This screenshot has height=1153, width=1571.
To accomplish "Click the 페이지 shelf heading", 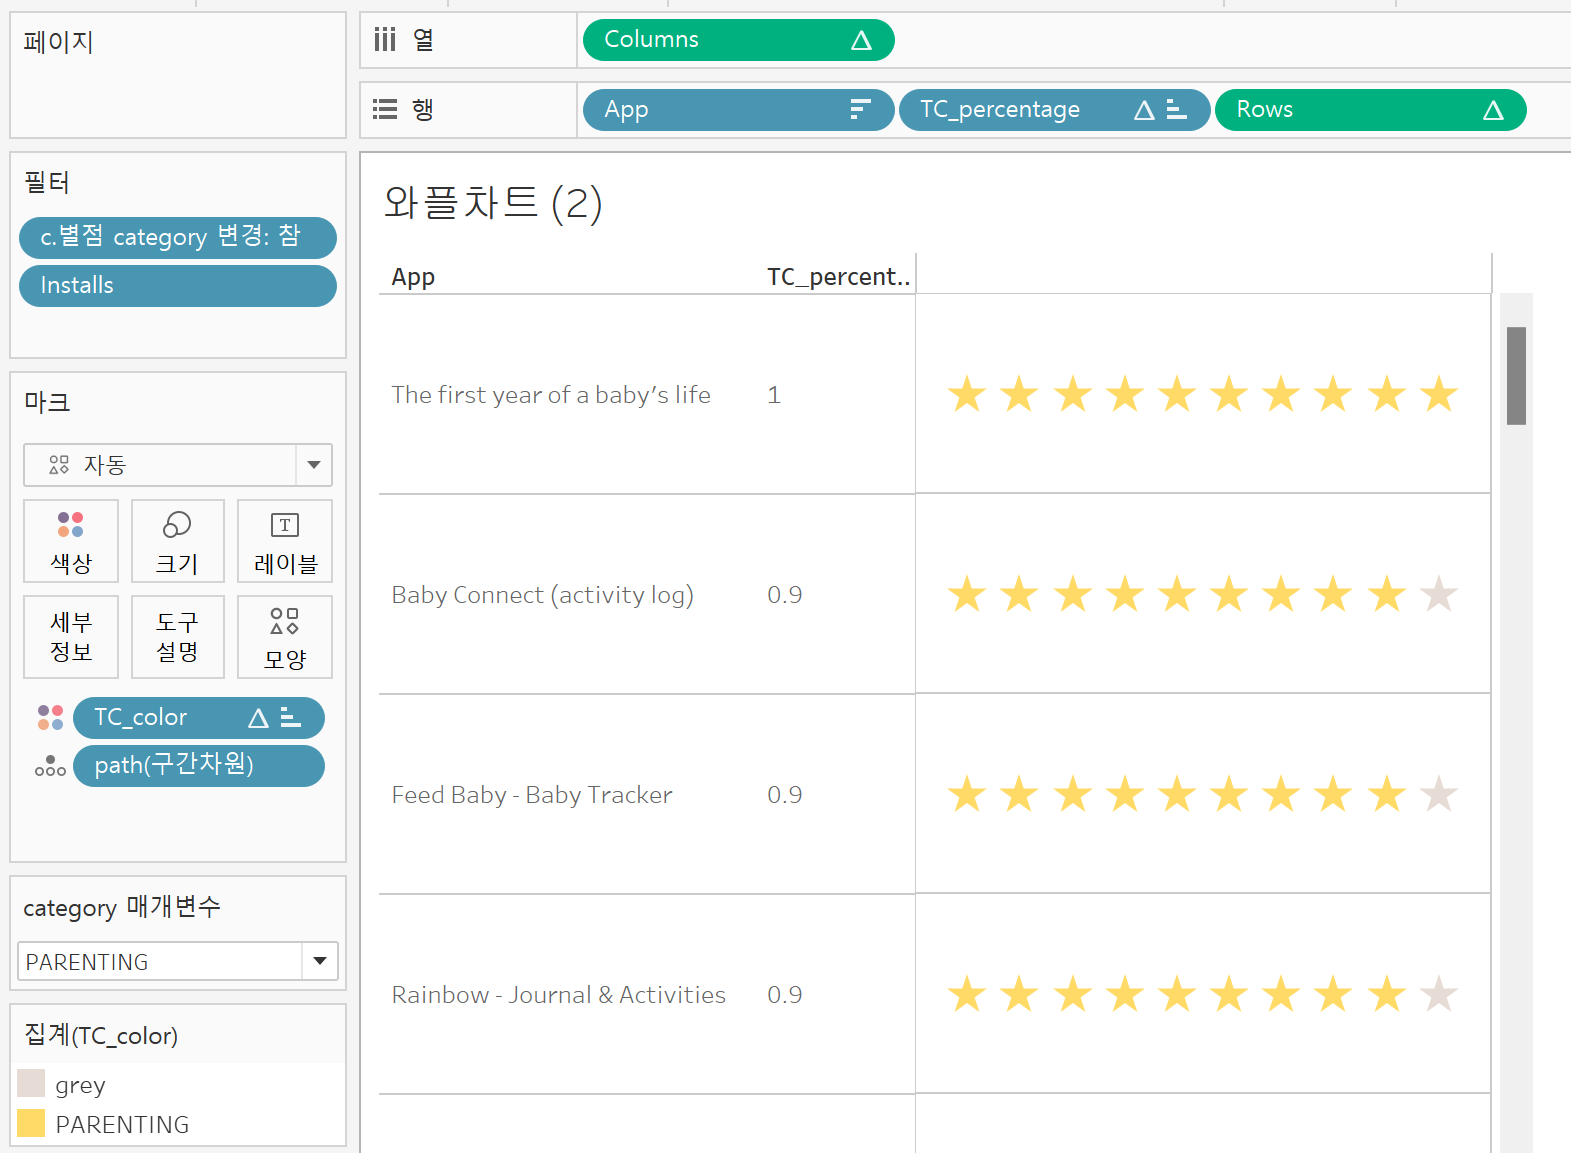I will (59, 42).
